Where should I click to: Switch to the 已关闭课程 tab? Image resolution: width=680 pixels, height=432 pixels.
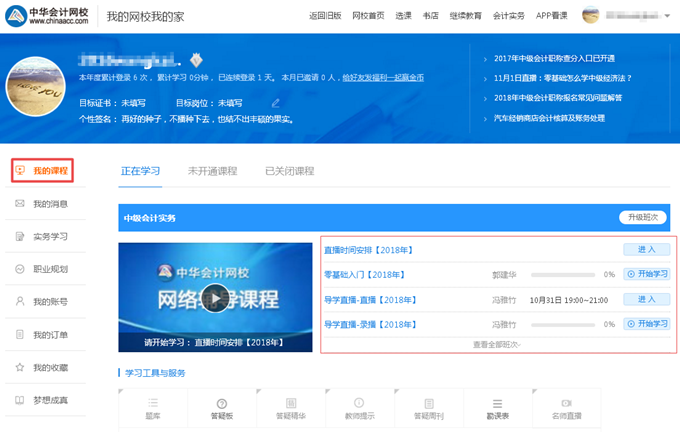pyautogui.click(x=290, y=171)
